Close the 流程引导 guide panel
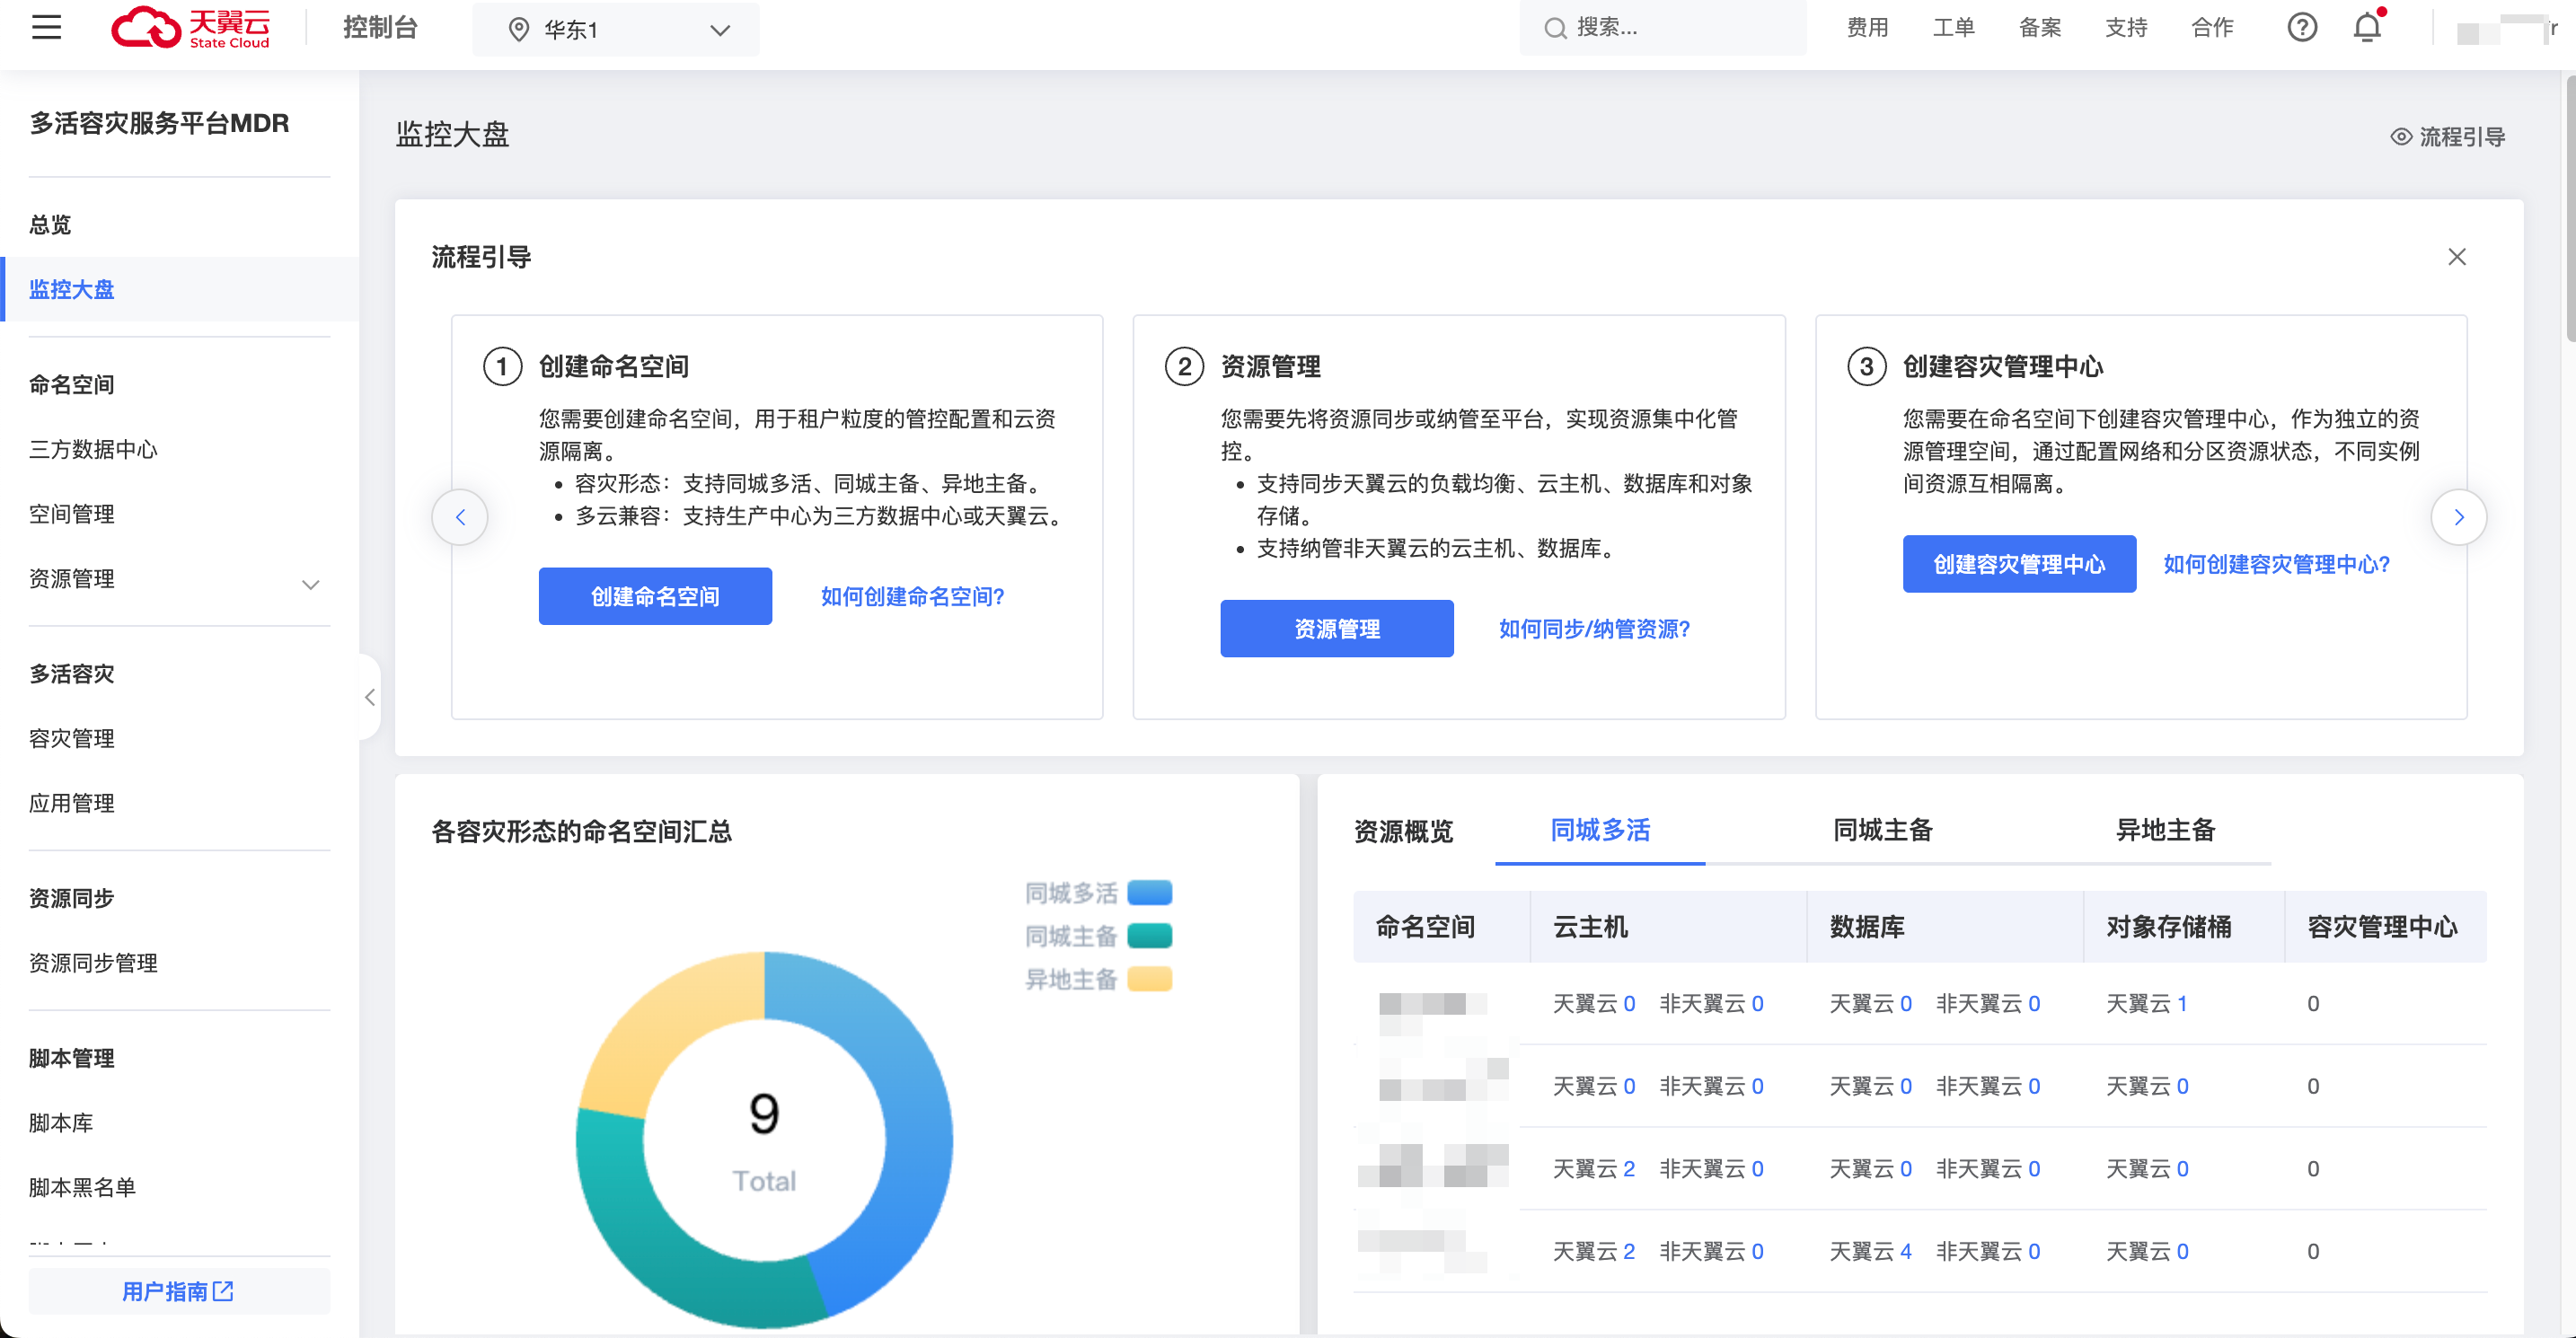The image size is (2576, 1338). [2456, 257]
